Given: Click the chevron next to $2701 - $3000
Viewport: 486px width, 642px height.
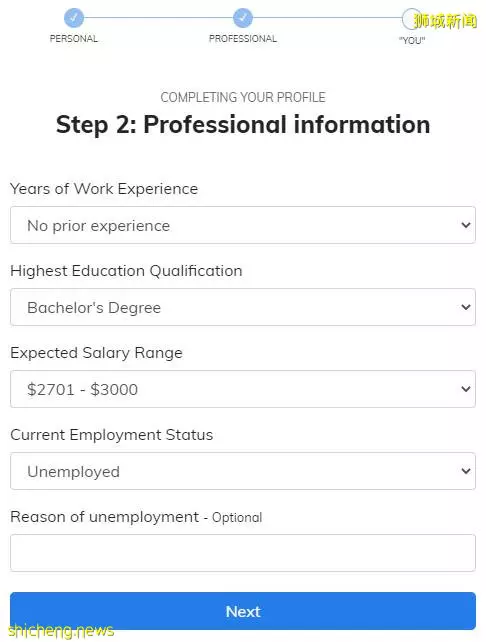Looking at the screenshot, I should 466,389.
